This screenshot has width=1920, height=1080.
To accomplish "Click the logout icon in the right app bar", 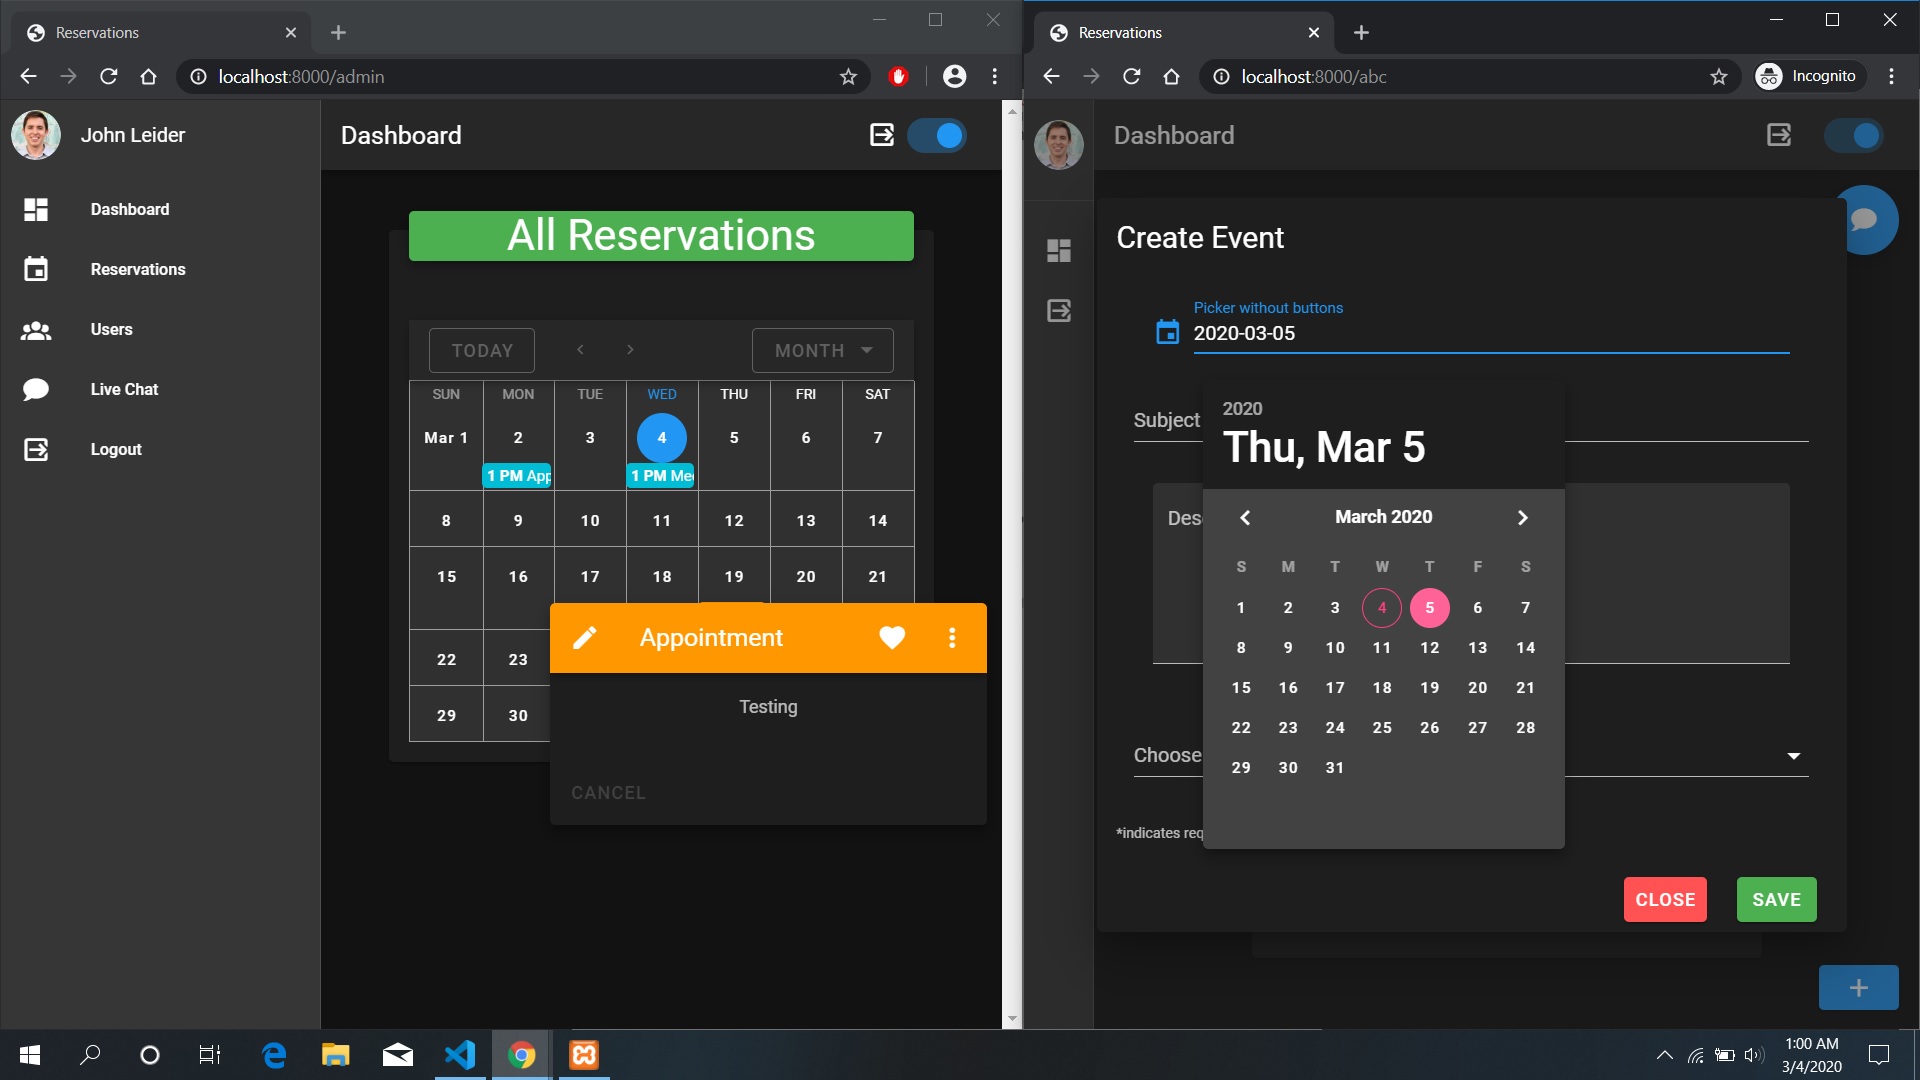I will click(x=1778, y=135).
